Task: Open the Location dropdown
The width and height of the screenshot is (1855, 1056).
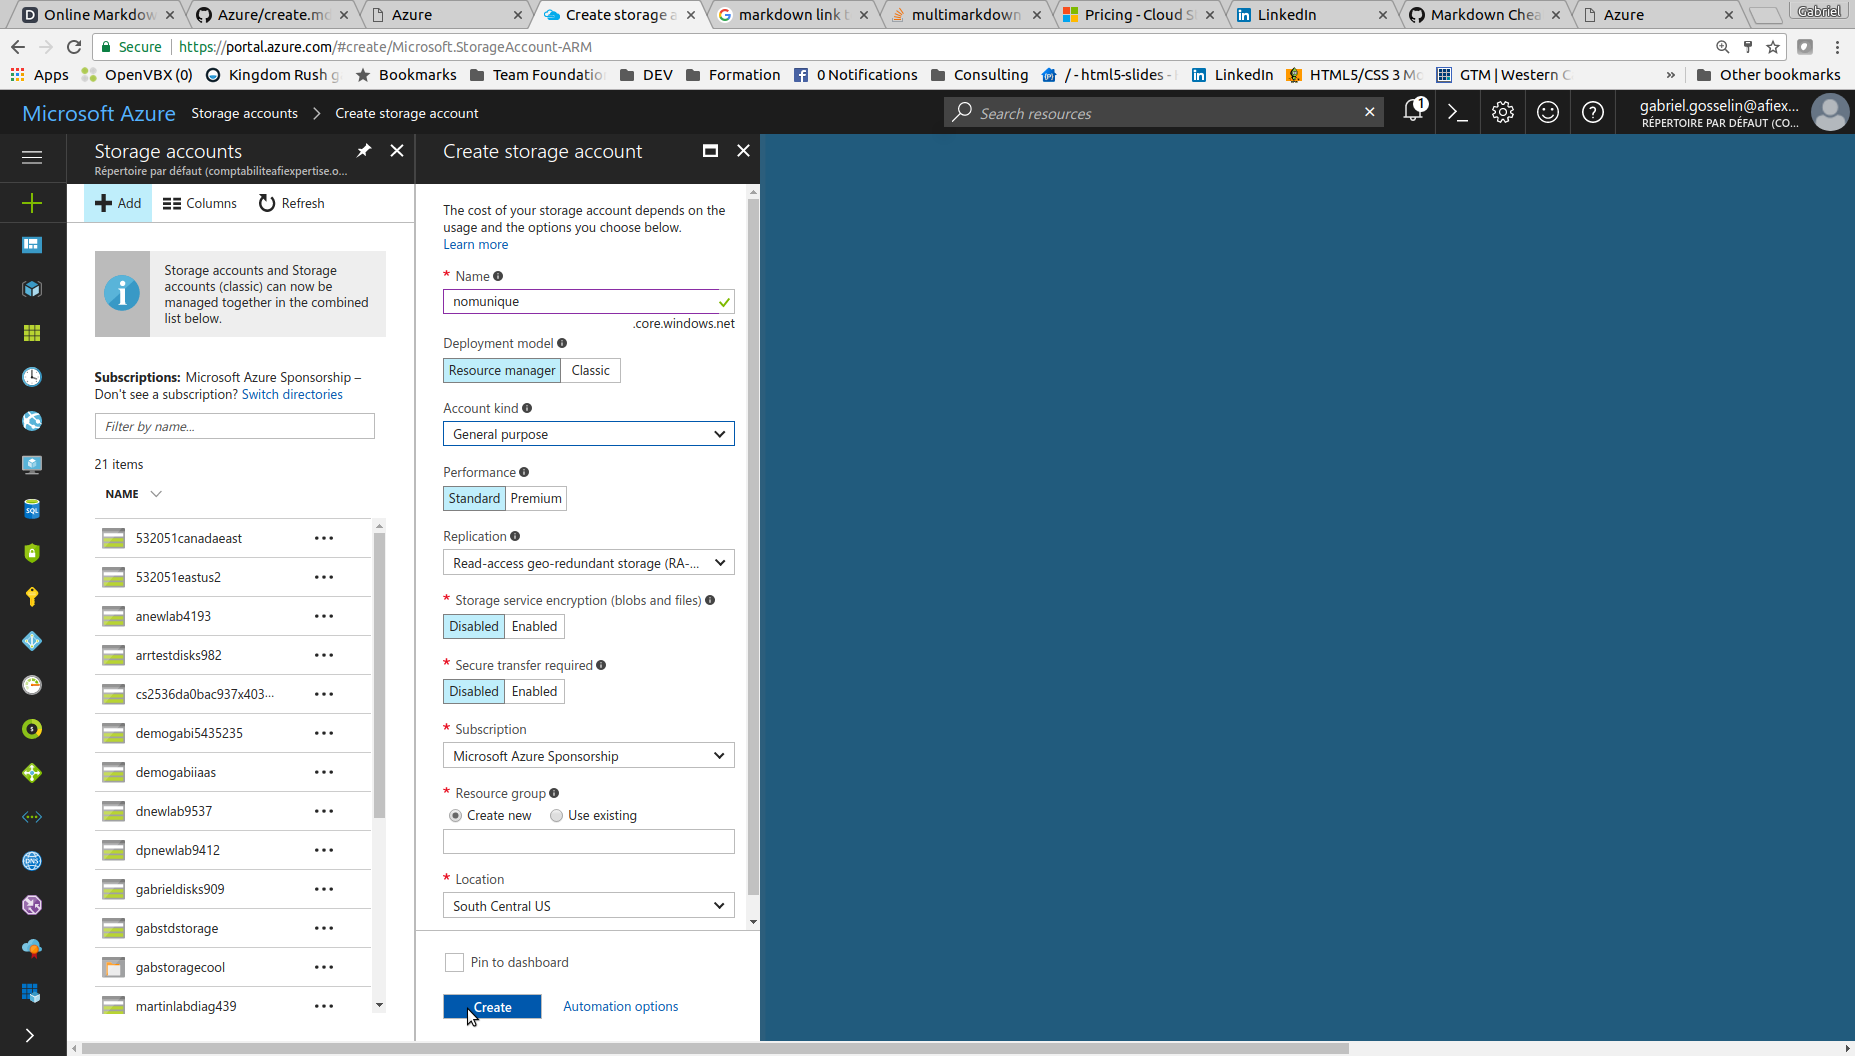Action: tap(588, 906)
